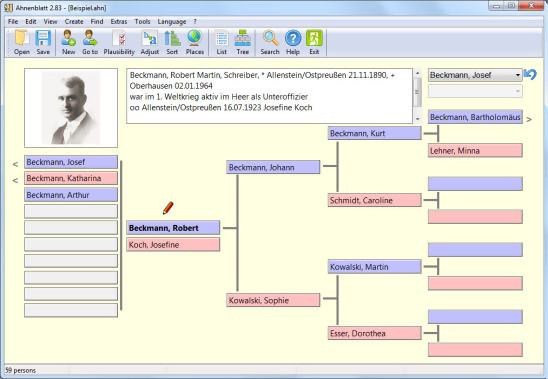Open the ? menu

[195, 22]
